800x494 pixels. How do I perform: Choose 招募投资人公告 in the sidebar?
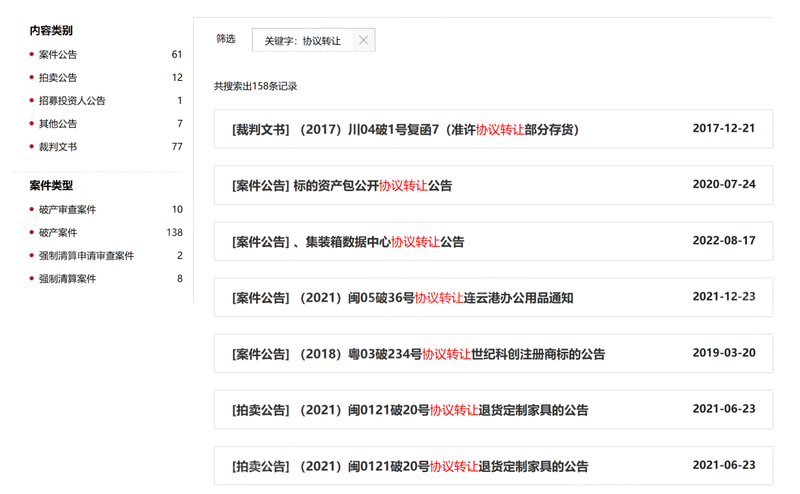[x=72, y=101]
